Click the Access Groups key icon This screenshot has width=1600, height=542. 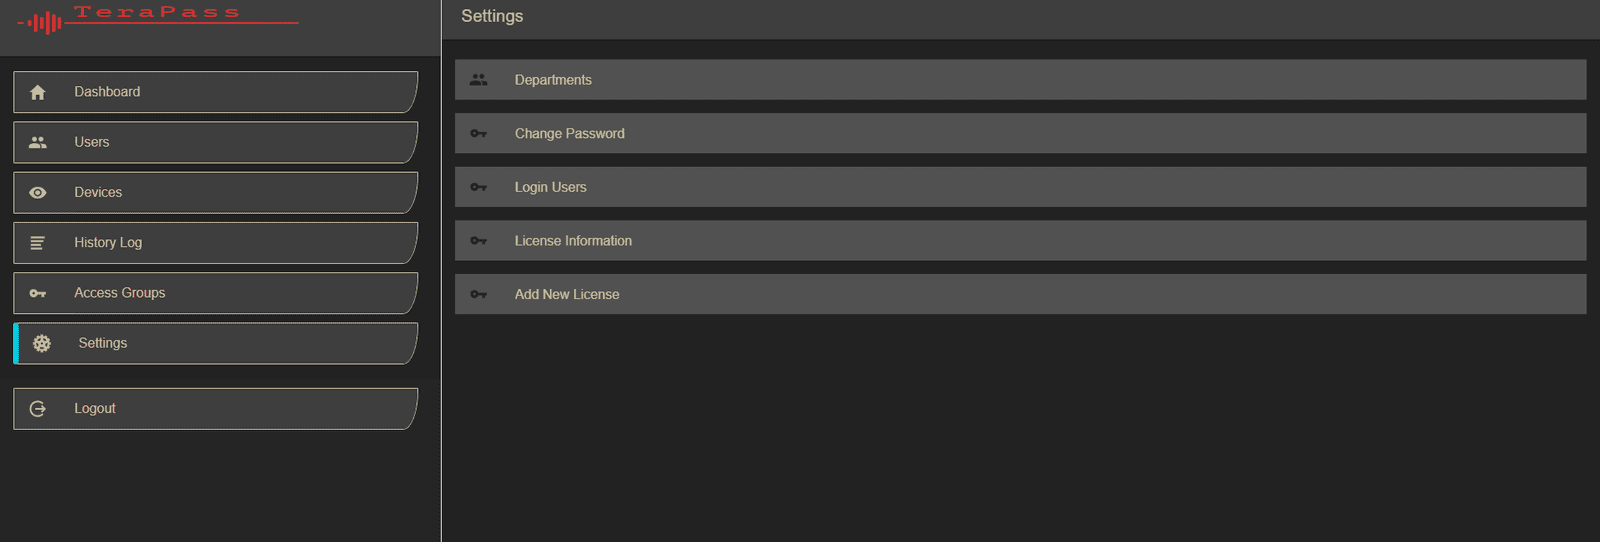click(38, 293)
